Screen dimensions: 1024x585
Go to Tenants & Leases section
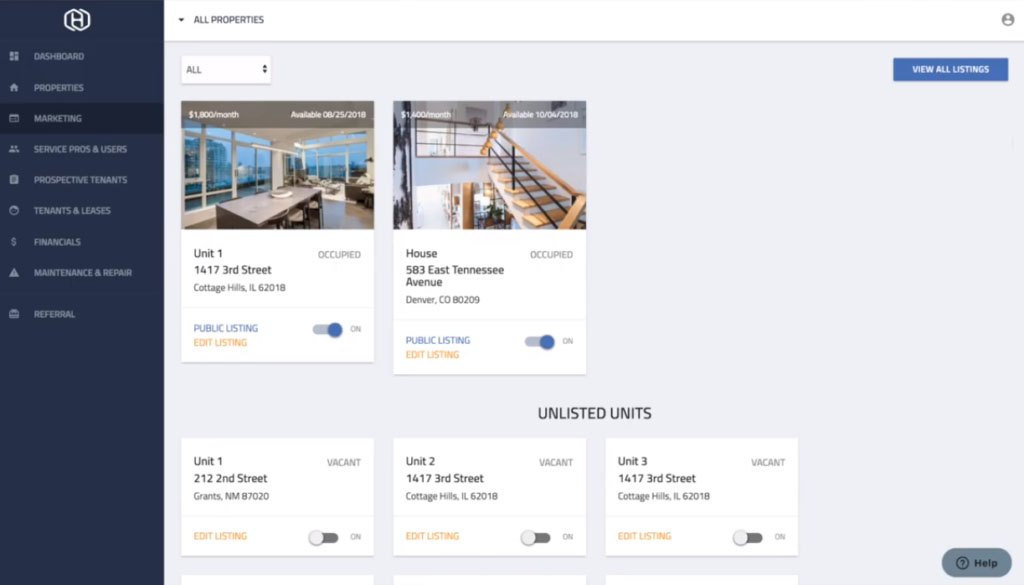(72, 211)
